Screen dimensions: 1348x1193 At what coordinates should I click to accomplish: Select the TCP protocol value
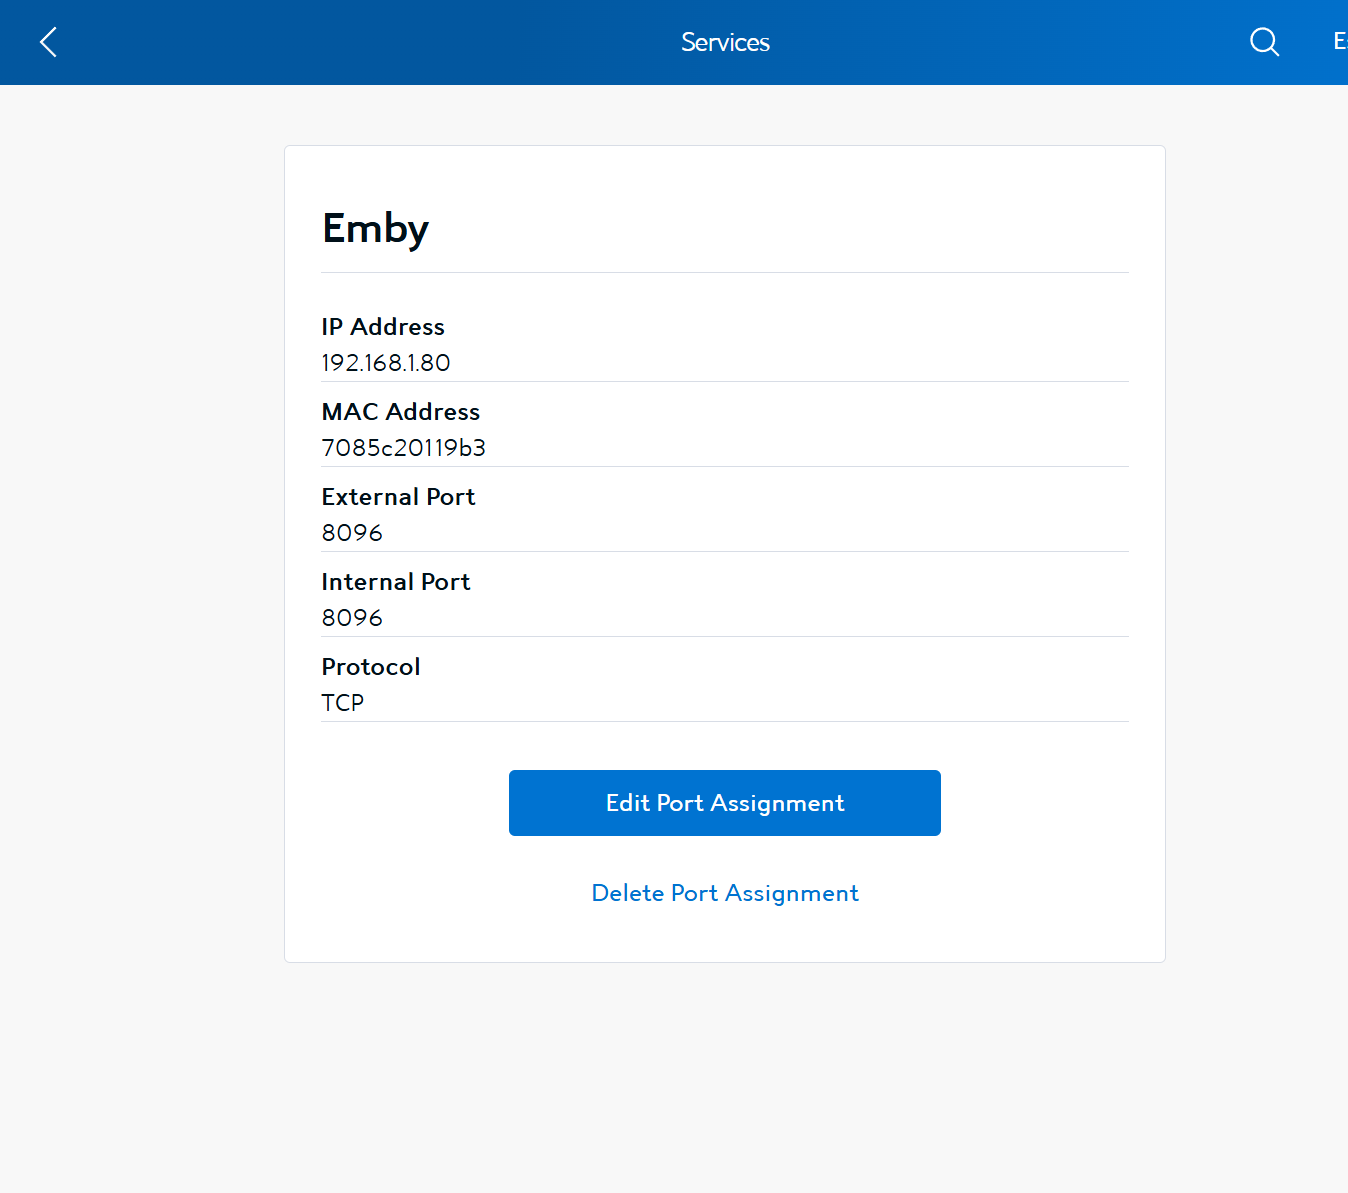343,703
